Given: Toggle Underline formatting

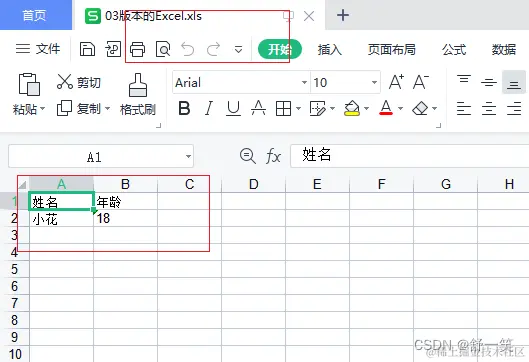Looking at the screenshot, I should pos(233,108).
